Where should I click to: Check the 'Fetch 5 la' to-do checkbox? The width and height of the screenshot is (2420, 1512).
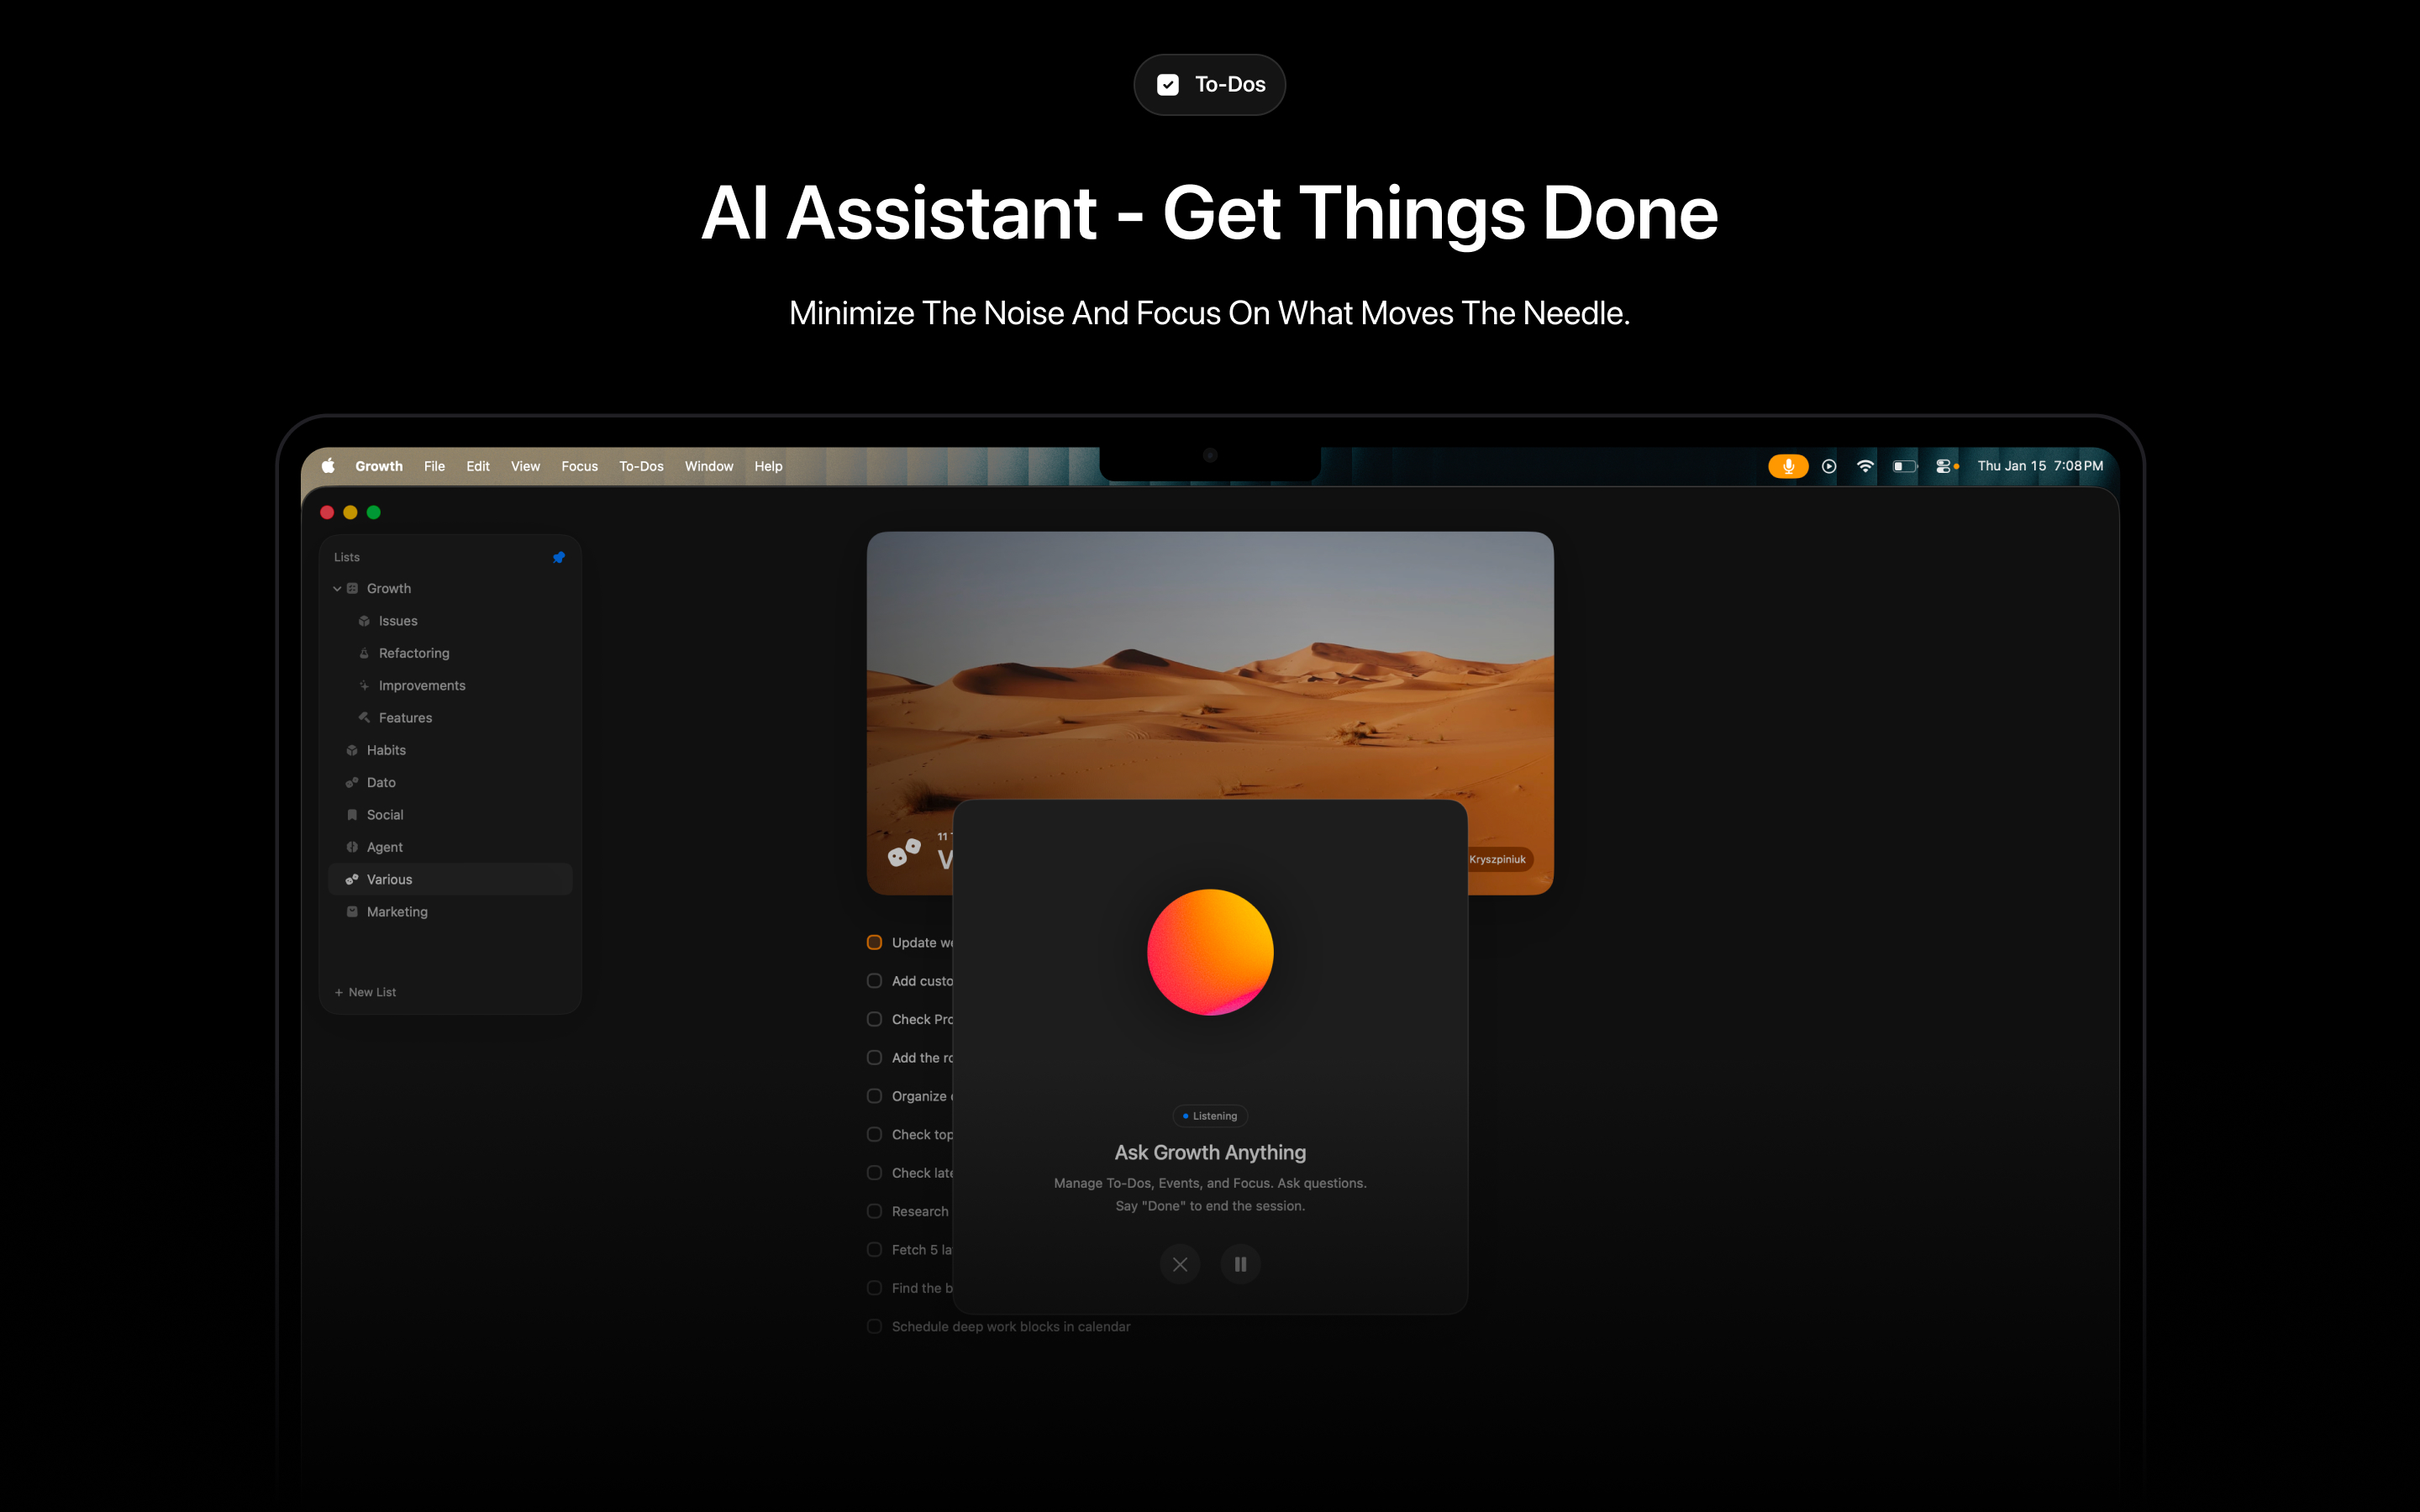tap(874, 1250)
